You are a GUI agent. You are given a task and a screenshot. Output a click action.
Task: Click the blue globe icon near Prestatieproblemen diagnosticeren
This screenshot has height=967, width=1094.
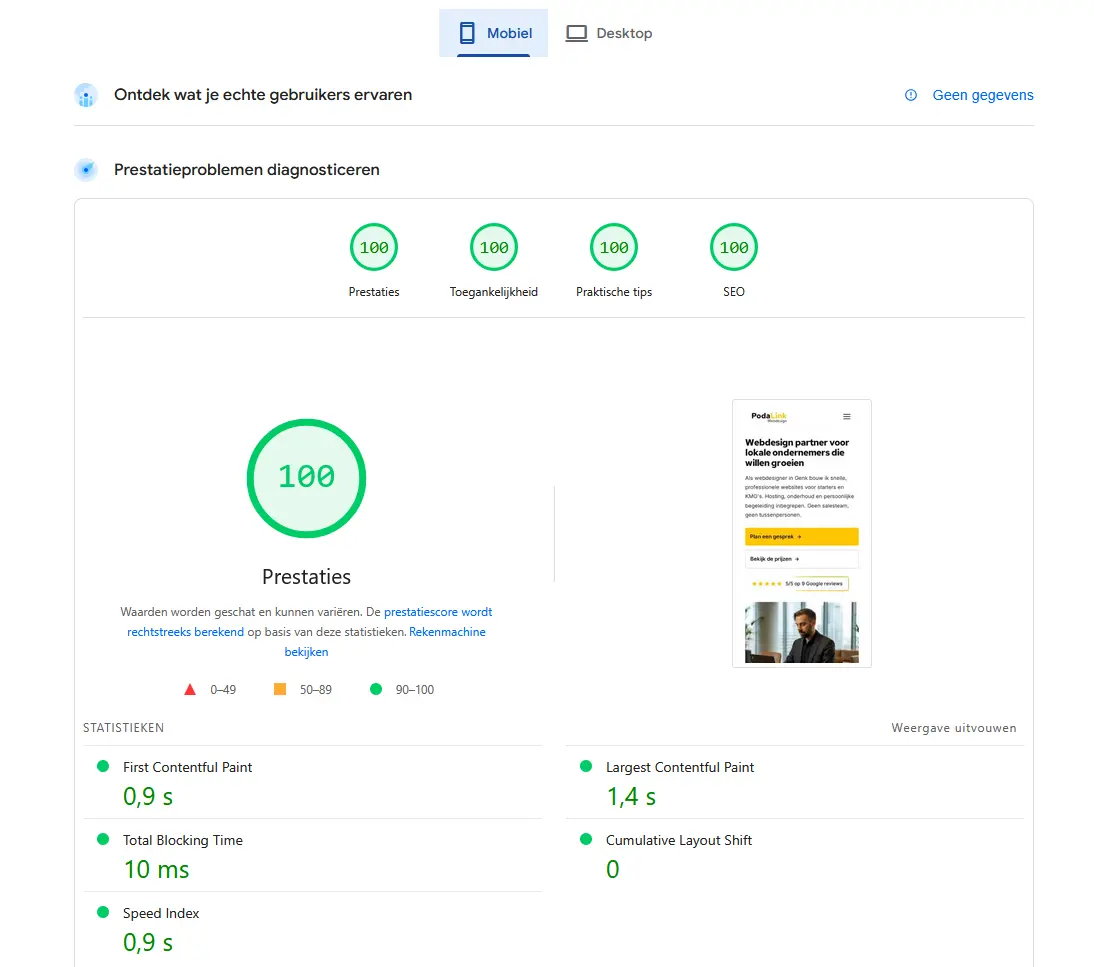point(86,169)
